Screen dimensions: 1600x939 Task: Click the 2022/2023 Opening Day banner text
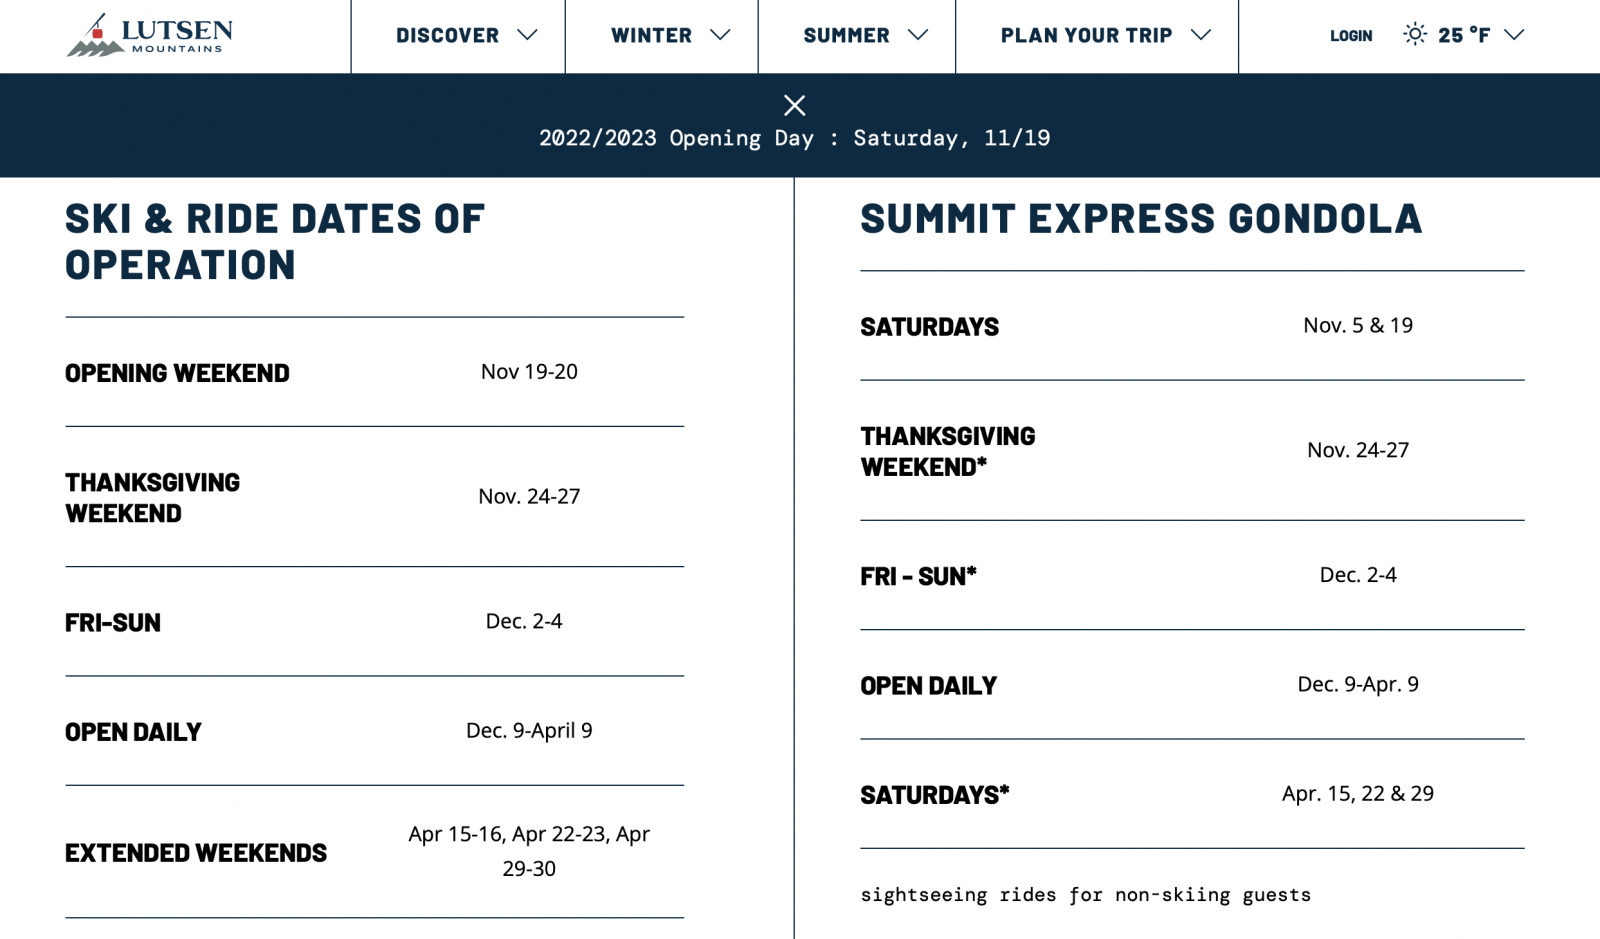click(x=795, y=138)
